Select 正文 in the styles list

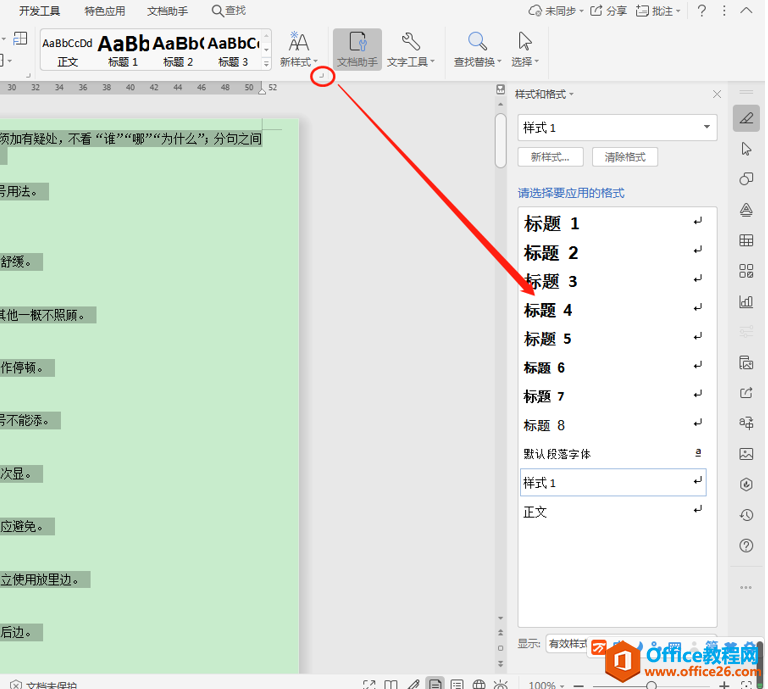click(x=613, y=512)
